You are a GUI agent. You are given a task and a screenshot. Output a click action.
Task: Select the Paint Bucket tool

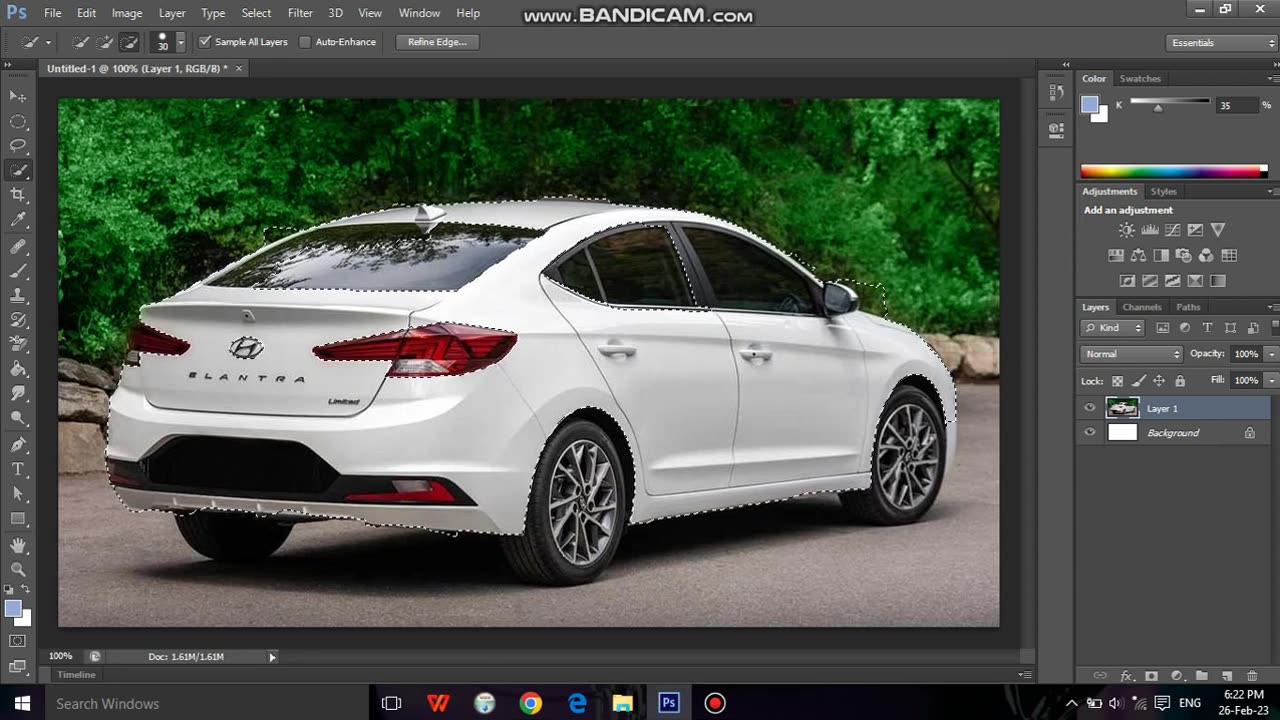click(x=18, y=369)
